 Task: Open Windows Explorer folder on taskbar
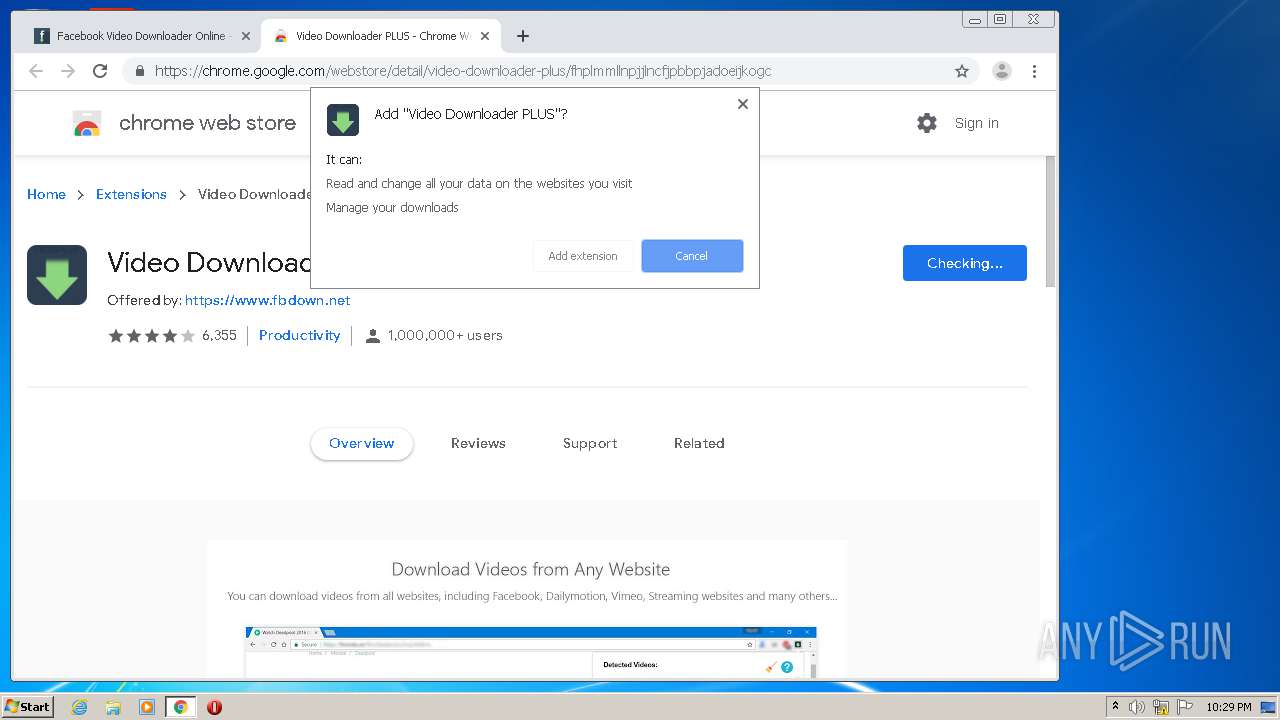(x=113, y=707)
